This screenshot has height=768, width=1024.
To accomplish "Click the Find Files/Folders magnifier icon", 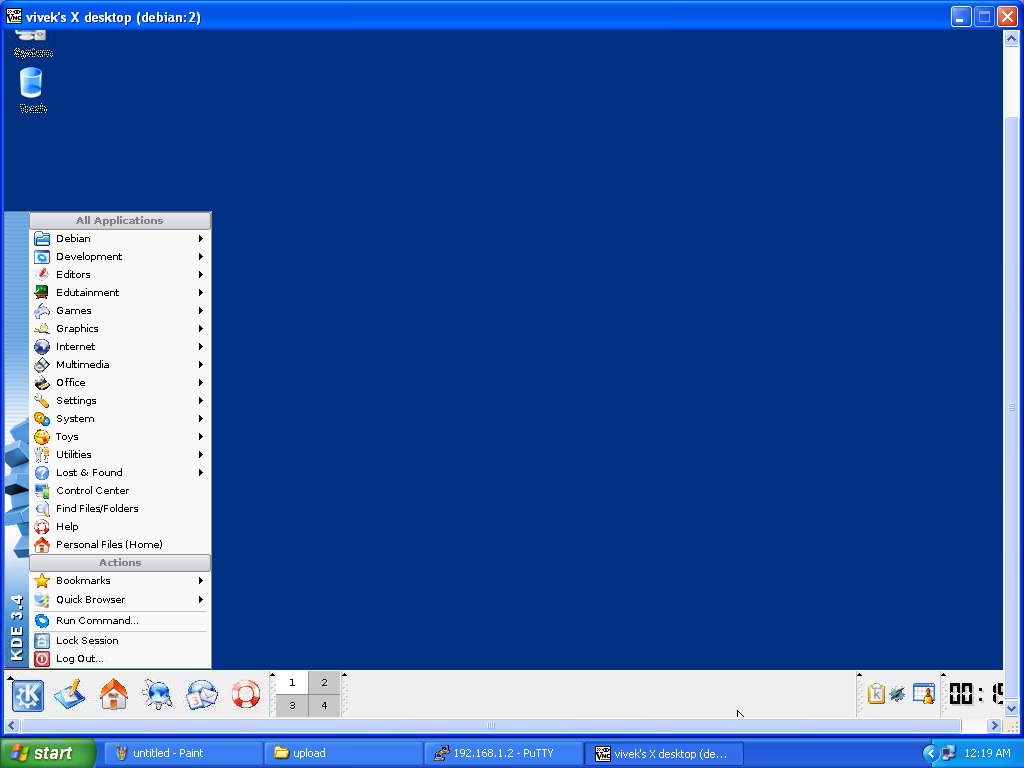I will tap(42, 509).
